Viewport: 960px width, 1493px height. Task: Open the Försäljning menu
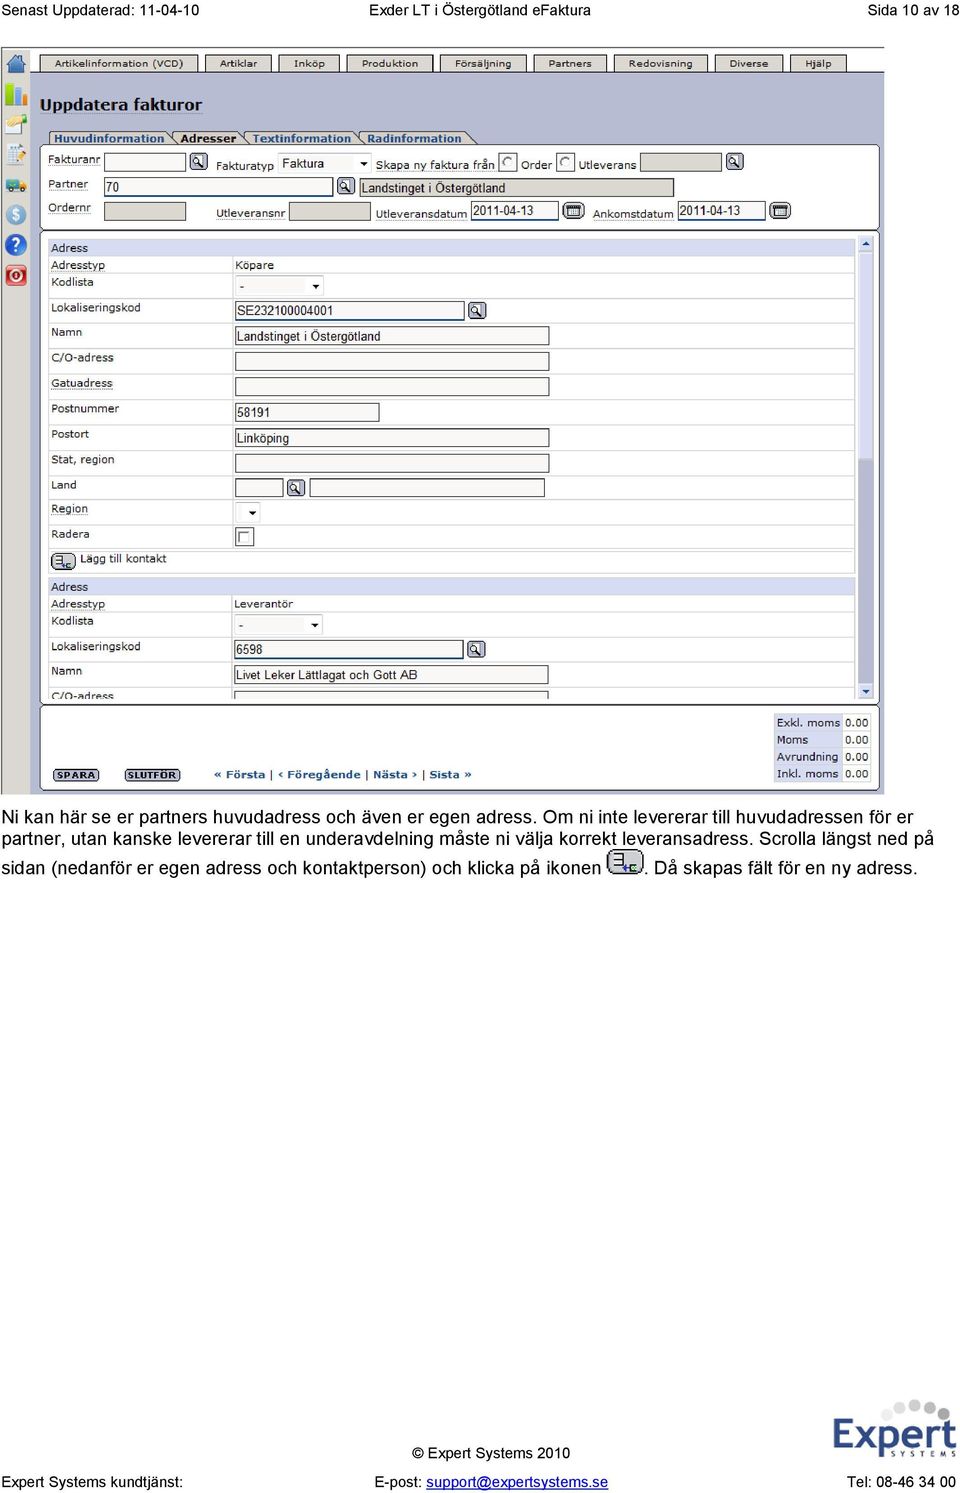pos(483,63)
